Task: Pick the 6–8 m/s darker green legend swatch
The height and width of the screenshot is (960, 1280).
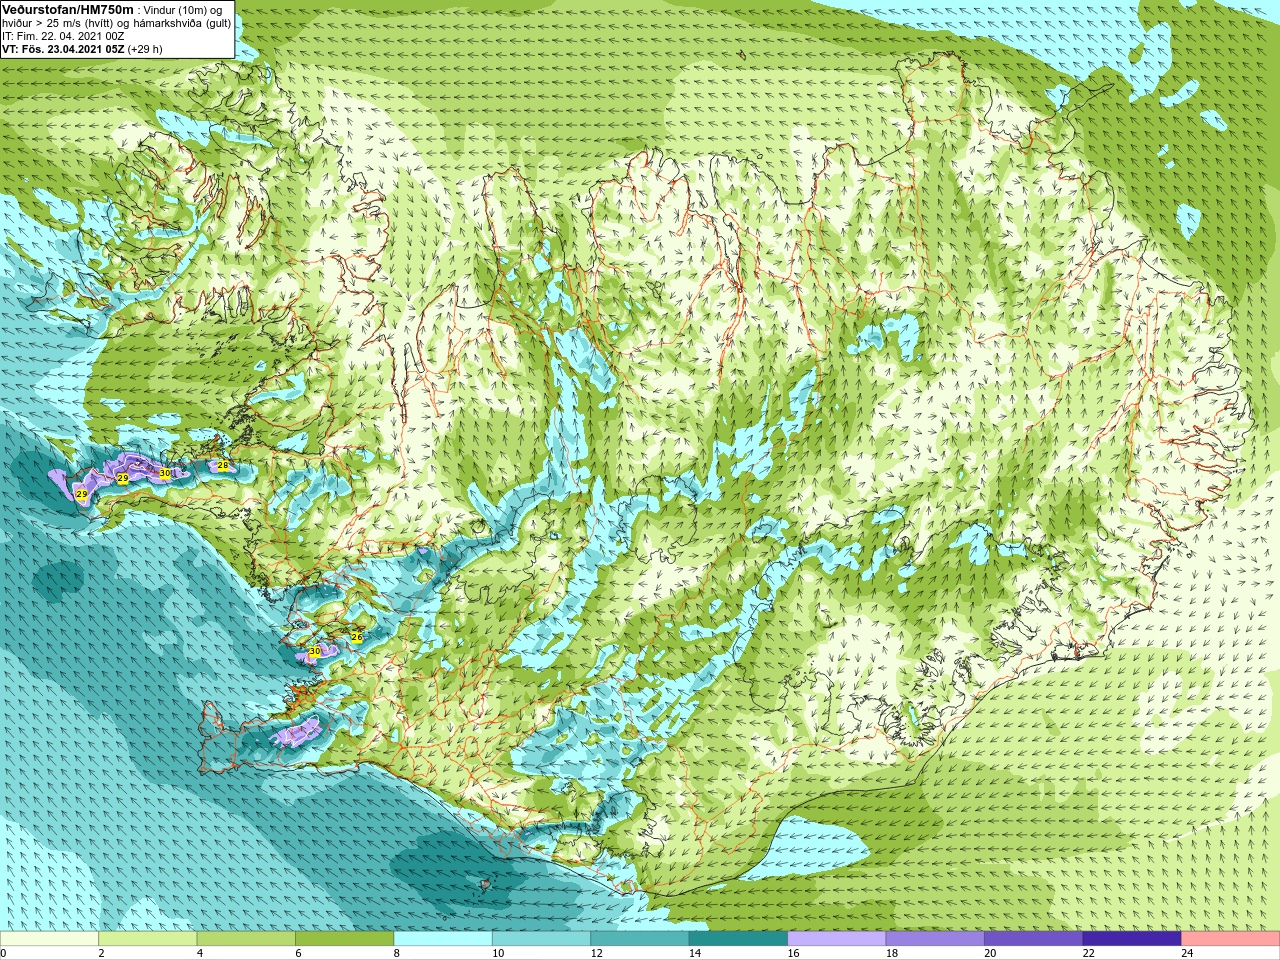Action: pos(345,939)
